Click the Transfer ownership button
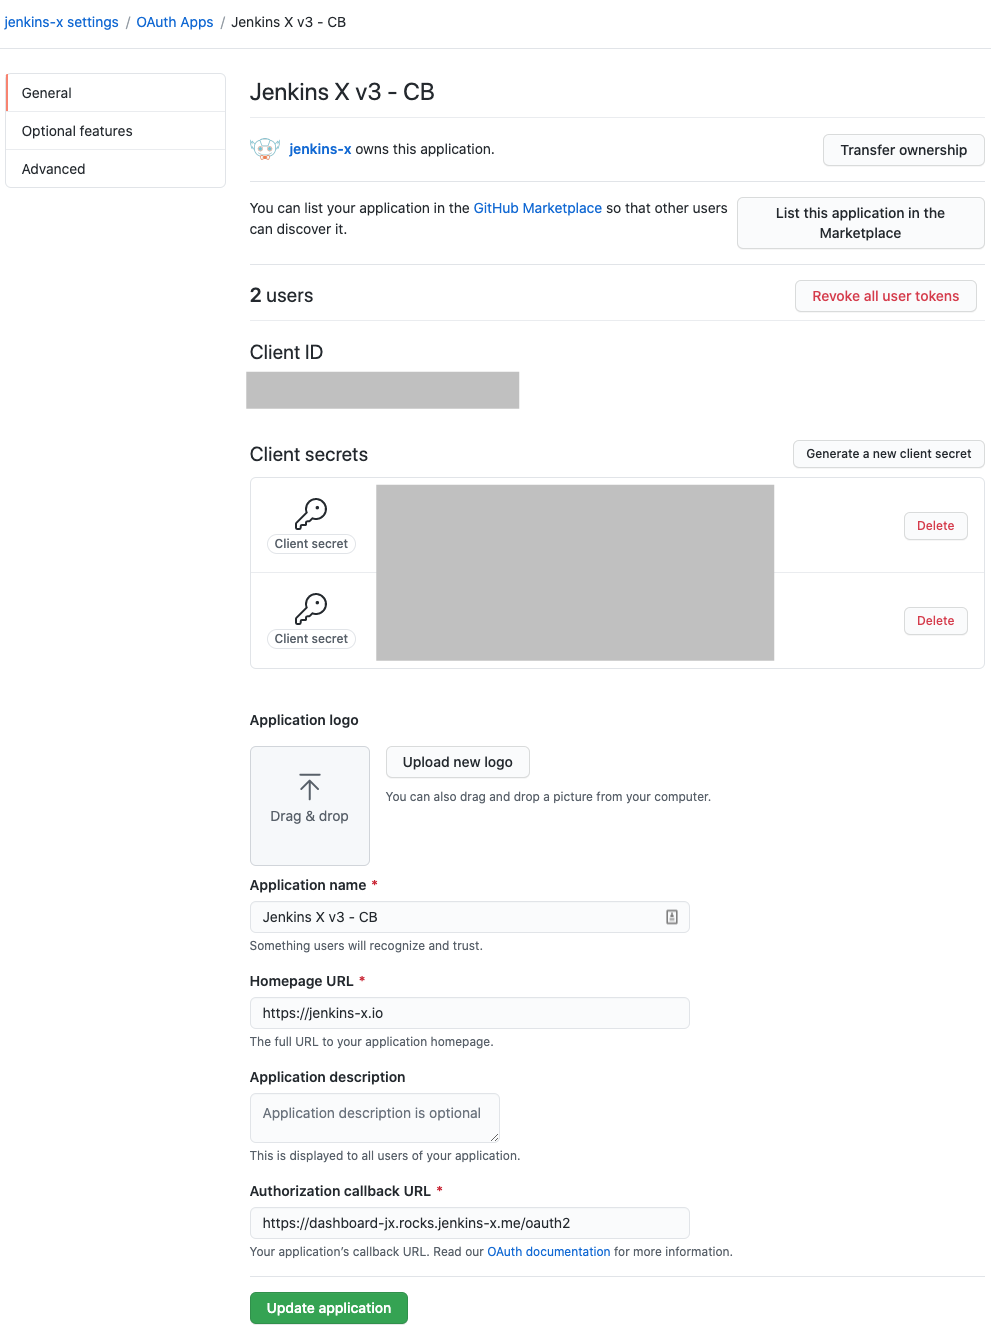The width and height of the screenshot is (991, 1327). coord(903,150)
